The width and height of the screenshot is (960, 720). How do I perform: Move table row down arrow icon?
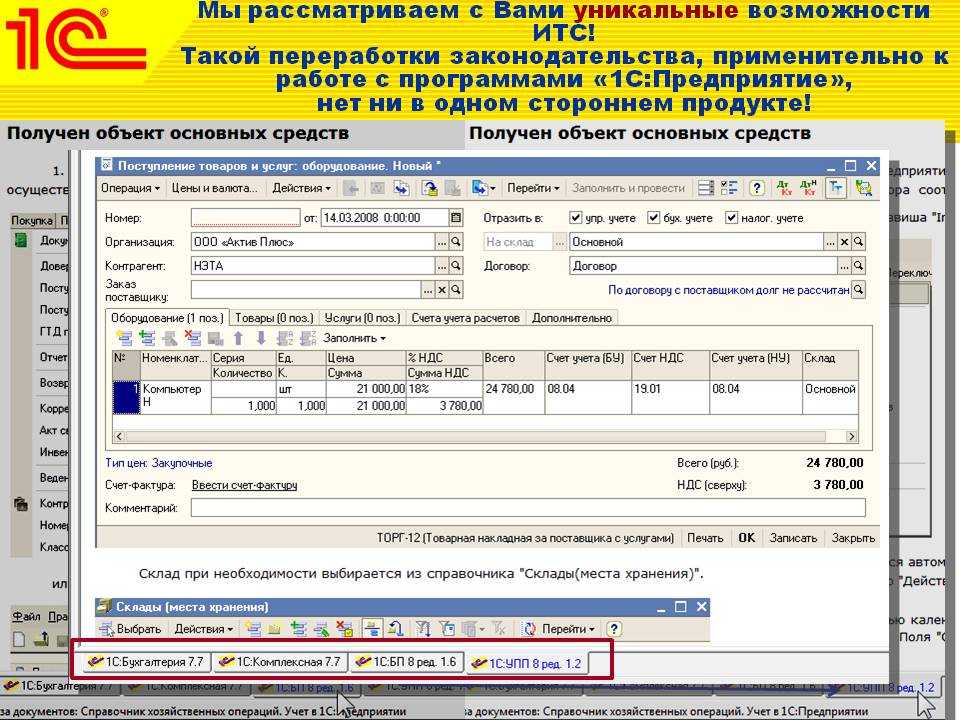tap(261, 338)
